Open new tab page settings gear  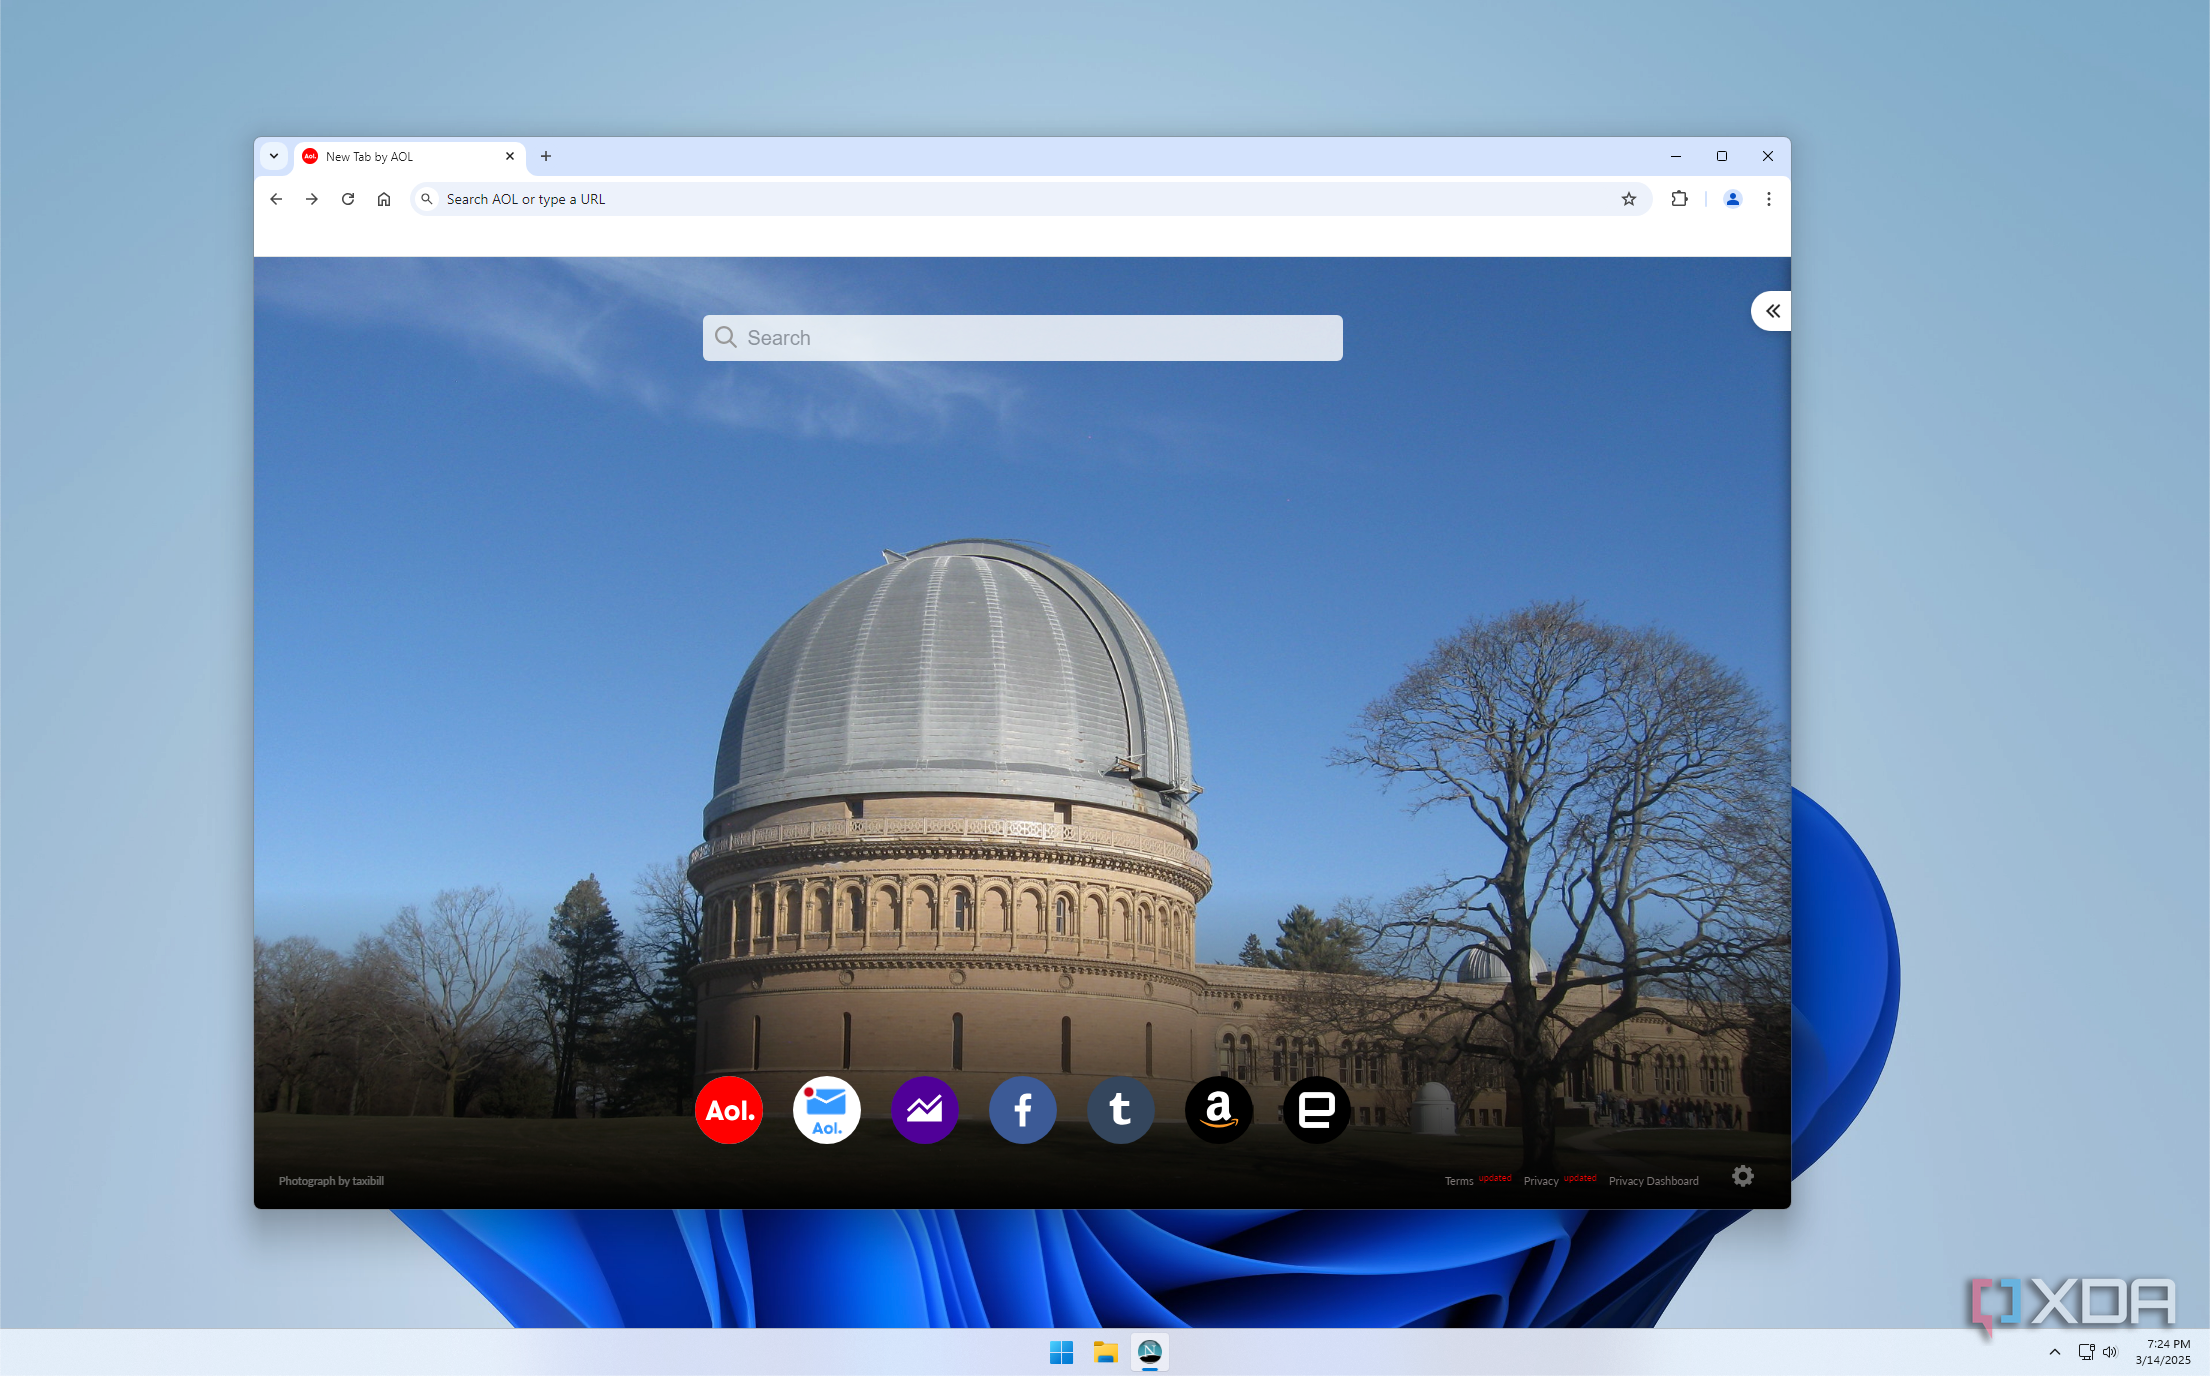pyautogui.click(x=1743, y=1176)
